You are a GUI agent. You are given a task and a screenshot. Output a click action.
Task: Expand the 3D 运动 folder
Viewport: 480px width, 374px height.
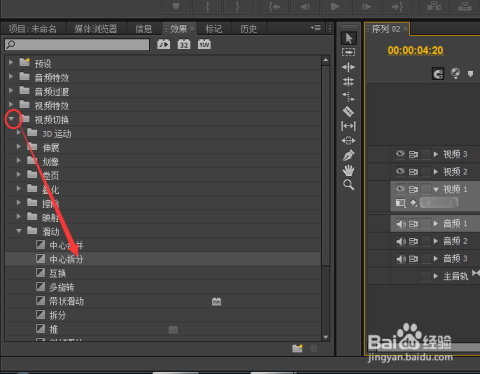coord(19,133)
